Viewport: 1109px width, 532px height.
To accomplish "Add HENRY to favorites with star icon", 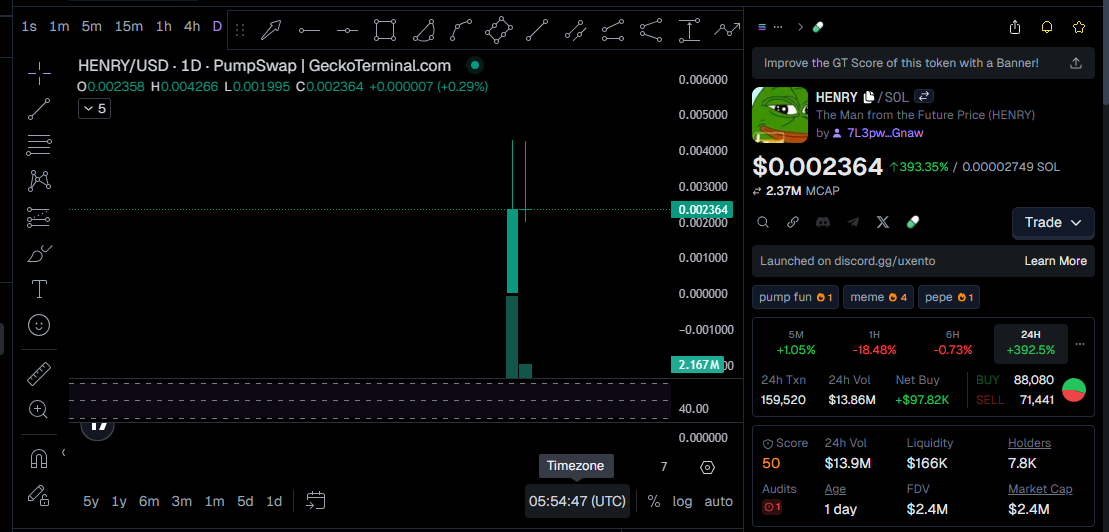I will pos(1079,27).
